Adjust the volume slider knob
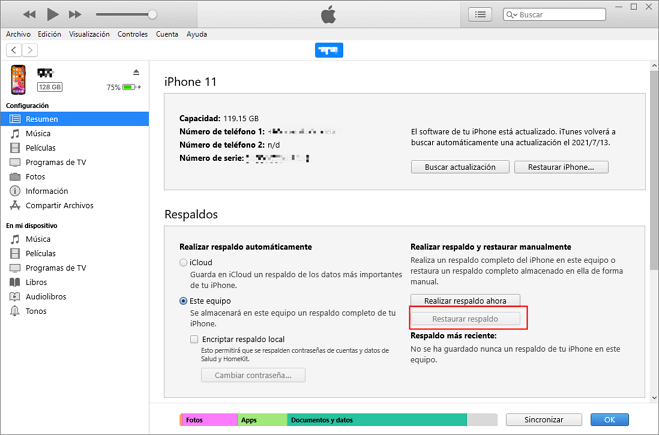The height and width of the screenshot is (435, 659). (152, 14)
